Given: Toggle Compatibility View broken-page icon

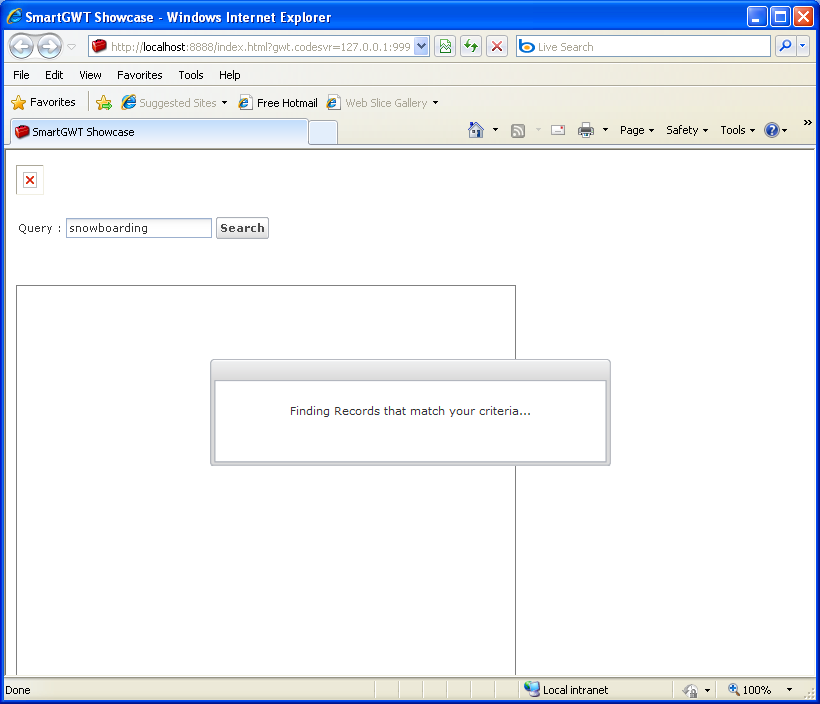Looking at the screenshot, I should pyautogui.click(x=445, y=47).
